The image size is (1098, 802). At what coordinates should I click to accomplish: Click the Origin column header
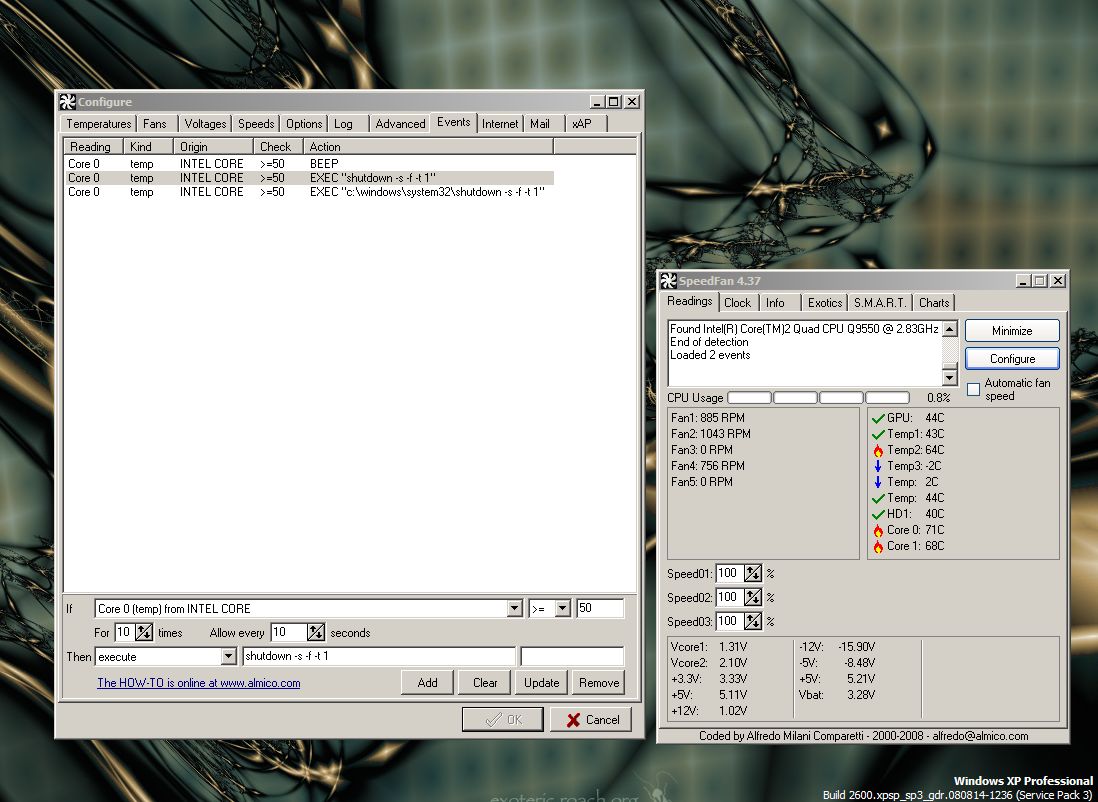click(214, 146)
